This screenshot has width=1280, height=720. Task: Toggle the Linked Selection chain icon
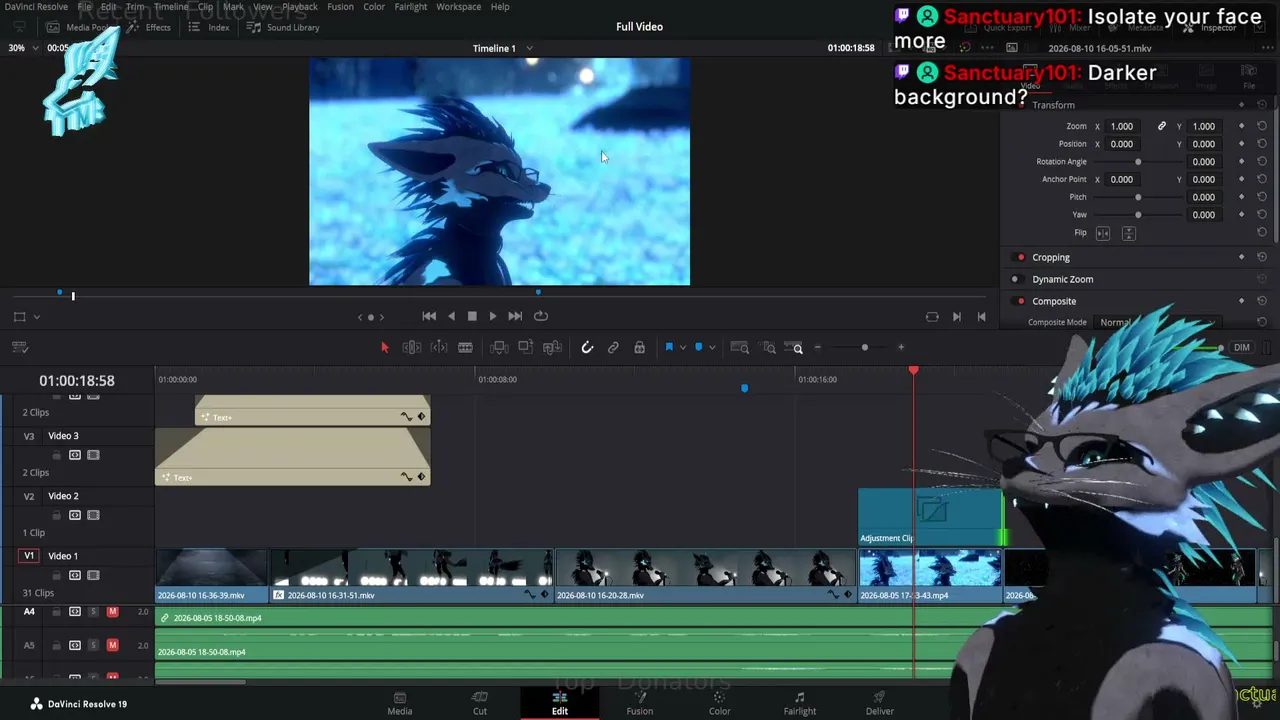[613, 348]
